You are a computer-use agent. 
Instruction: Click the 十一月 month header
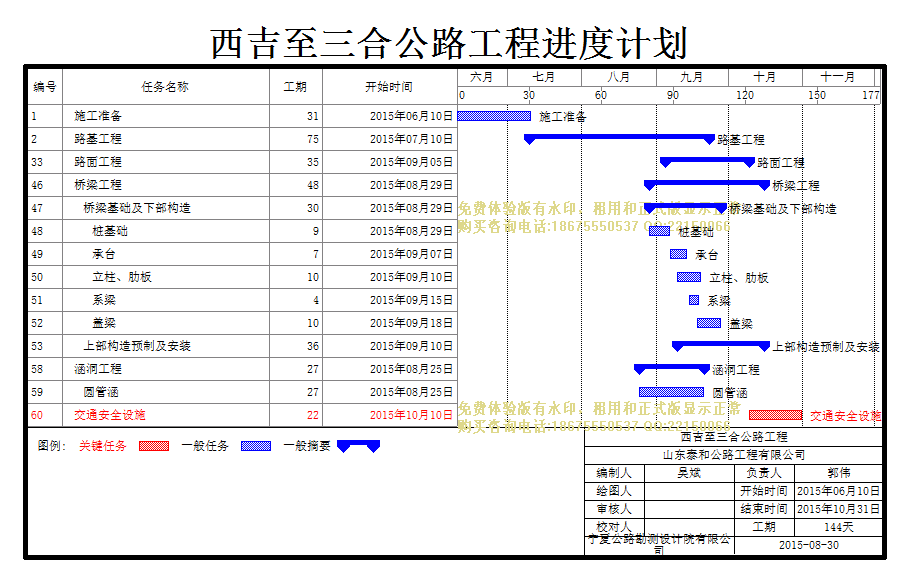(838, 77)
